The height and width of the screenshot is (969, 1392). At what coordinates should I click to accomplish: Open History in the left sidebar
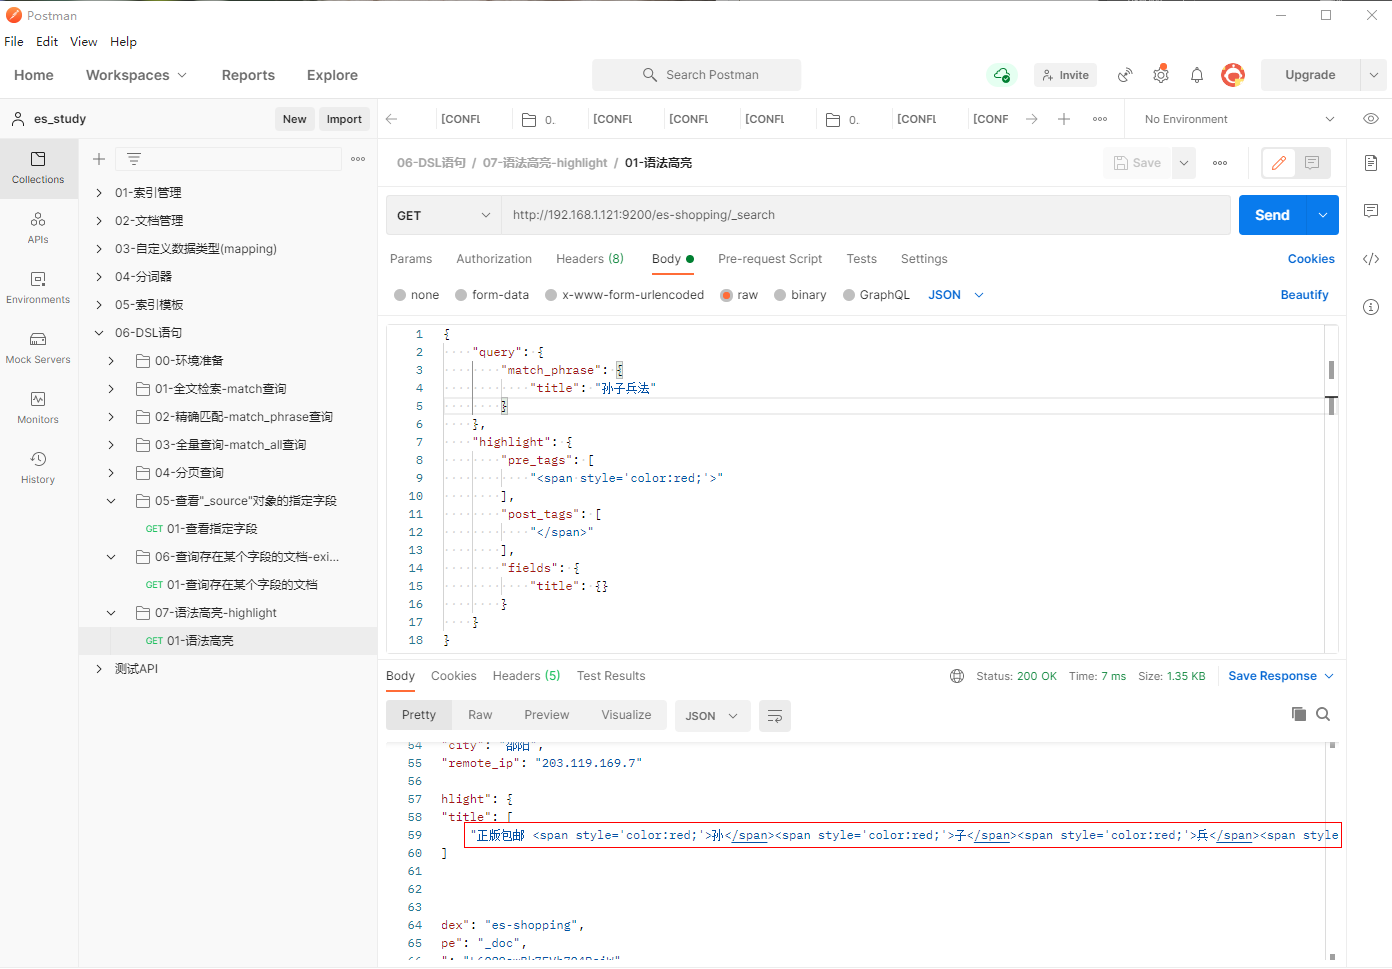click(x=38, y=468)
